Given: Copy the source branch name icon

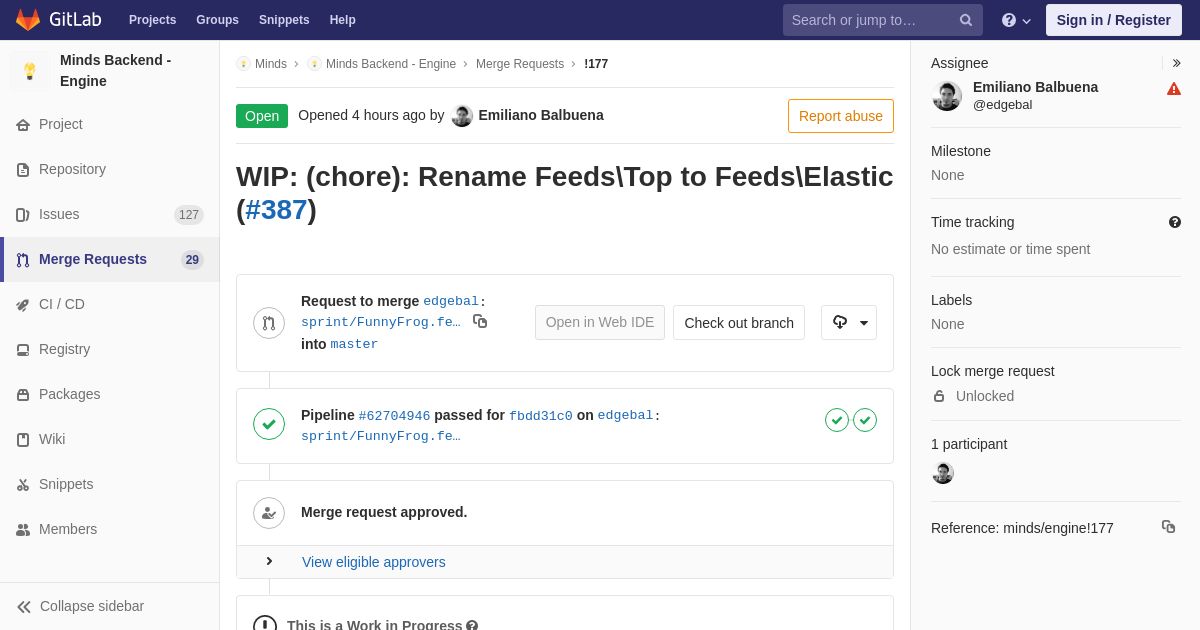Looking at the screenshot, I should (x=480, y=321).
